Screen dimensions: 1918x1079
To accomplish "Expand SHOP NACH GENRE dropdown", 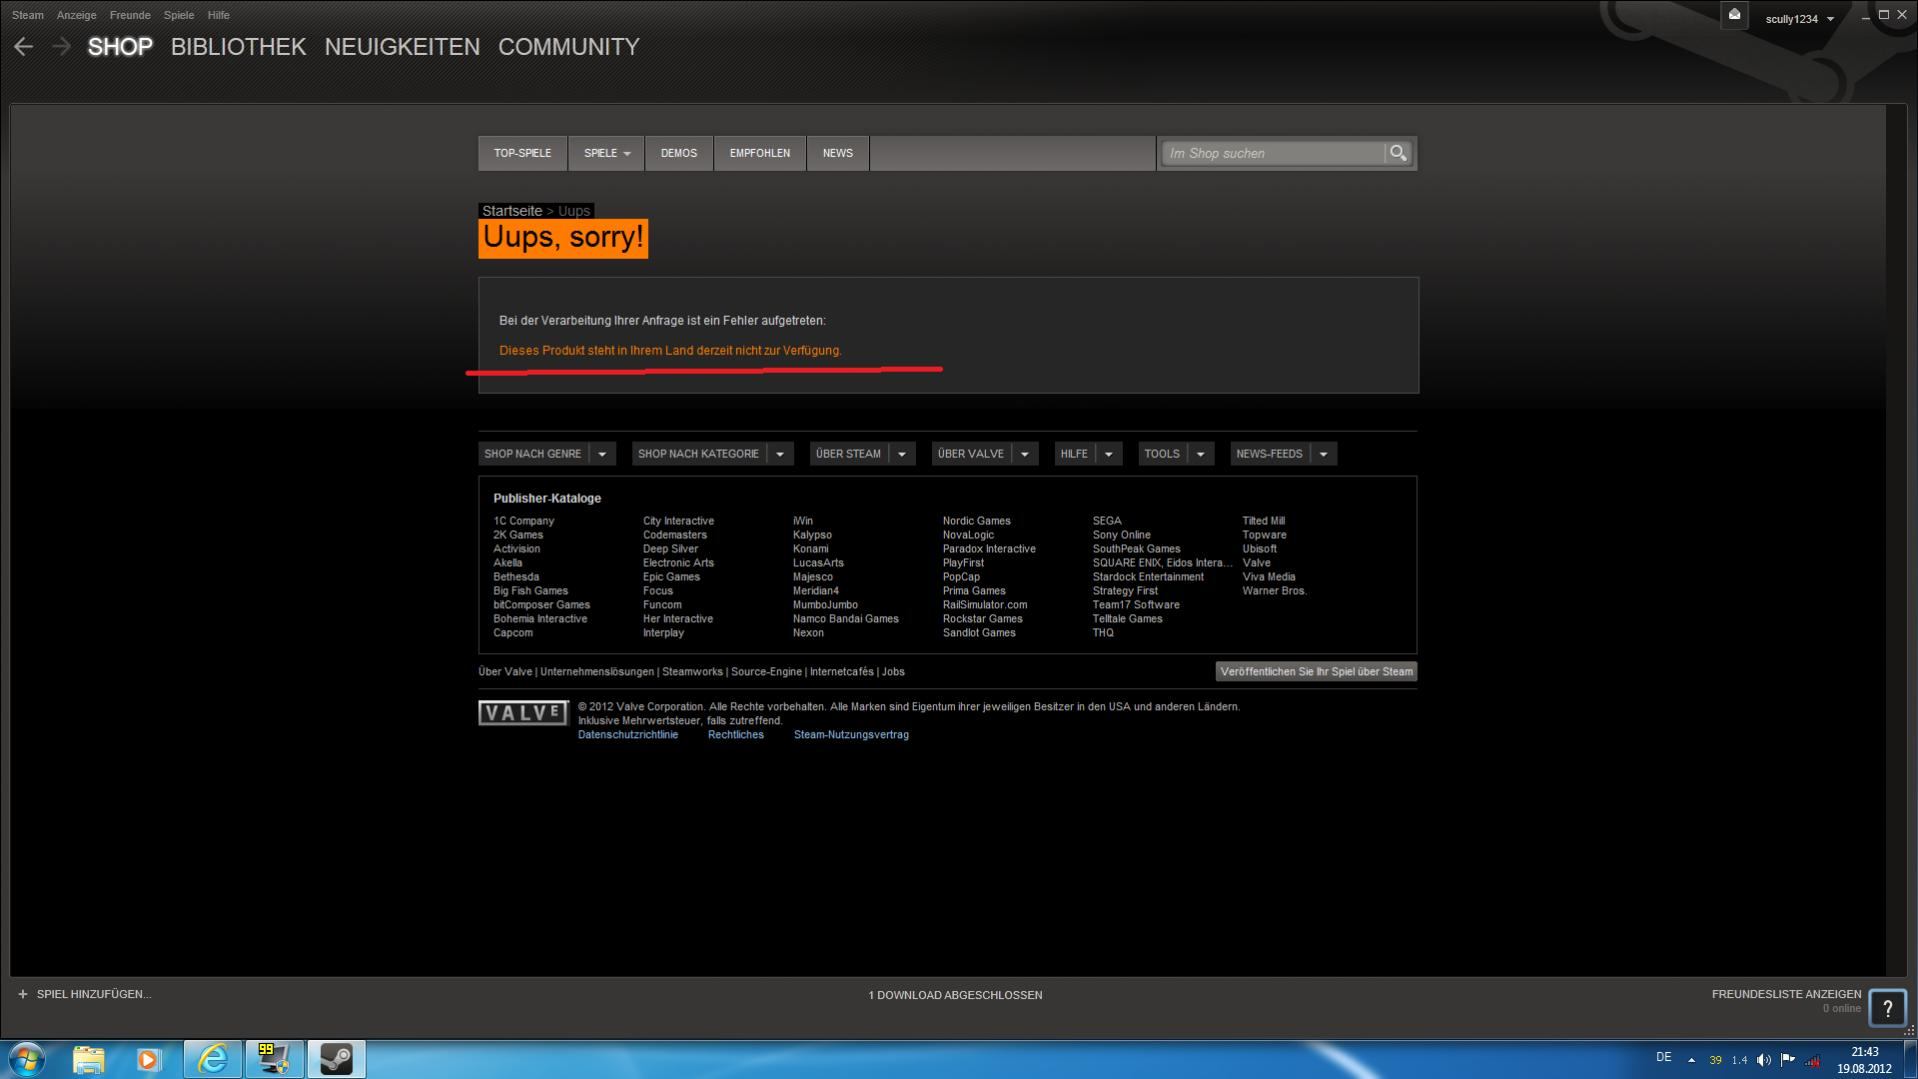I will click(602, 454).
